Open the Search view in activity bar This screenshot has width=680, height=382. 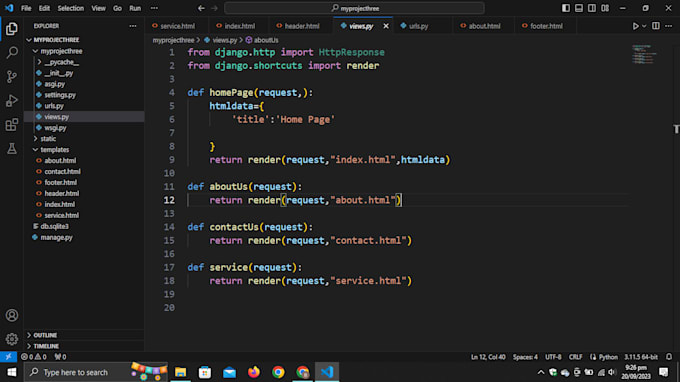point(12,52)
